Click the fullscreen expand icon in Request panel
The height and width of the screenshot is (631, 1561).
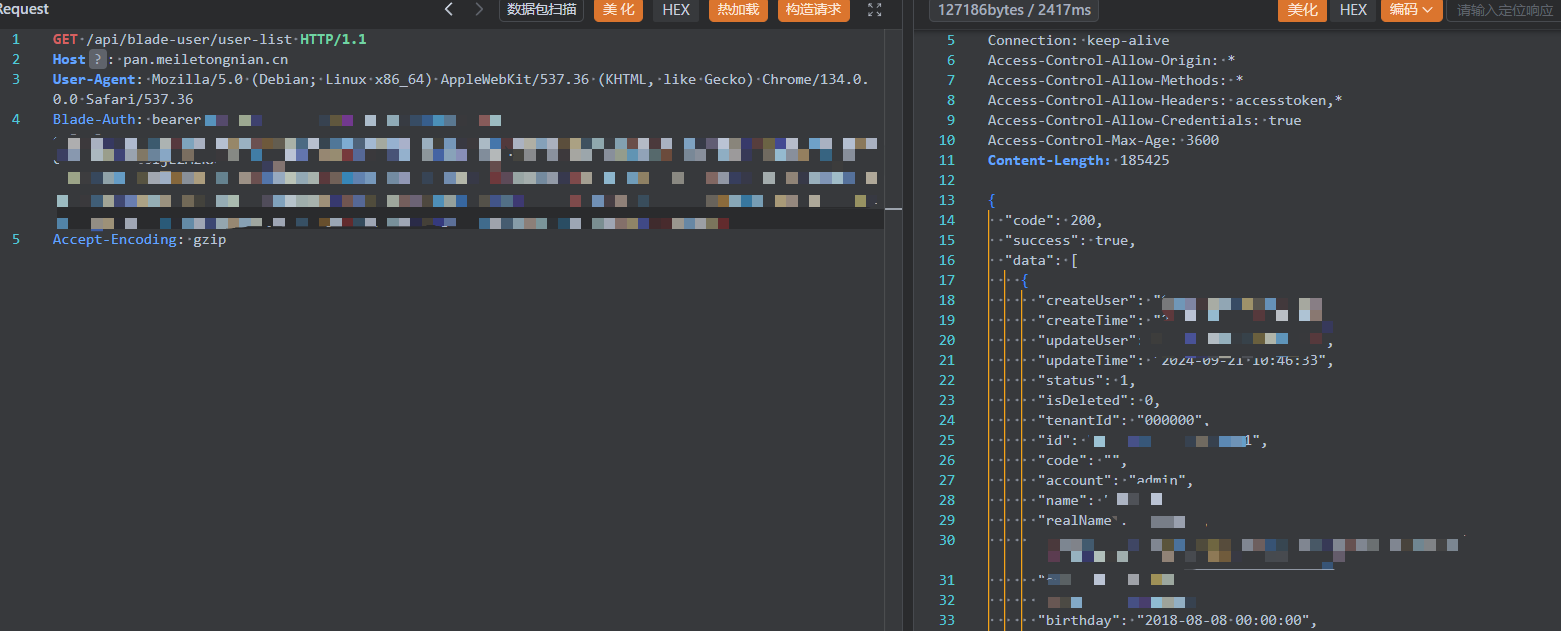click(875, 10)
